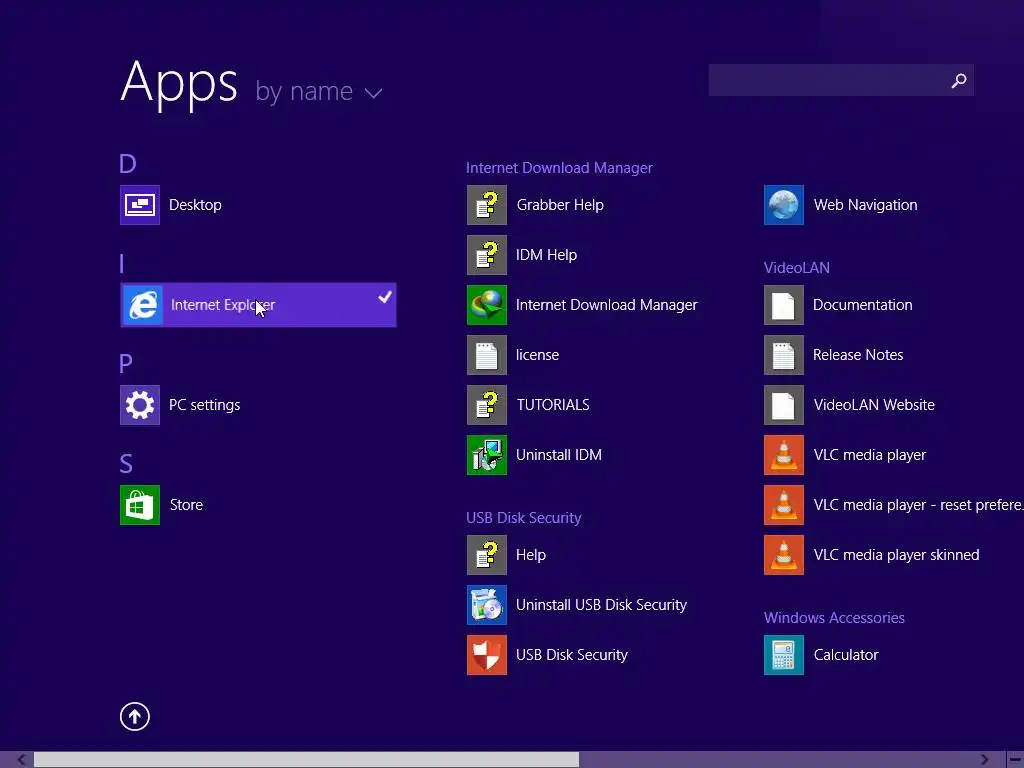Viewport: 1024px width, 768px height.
Task: Click the Windows Accessories group header
Action: click(x=834, y=618)
